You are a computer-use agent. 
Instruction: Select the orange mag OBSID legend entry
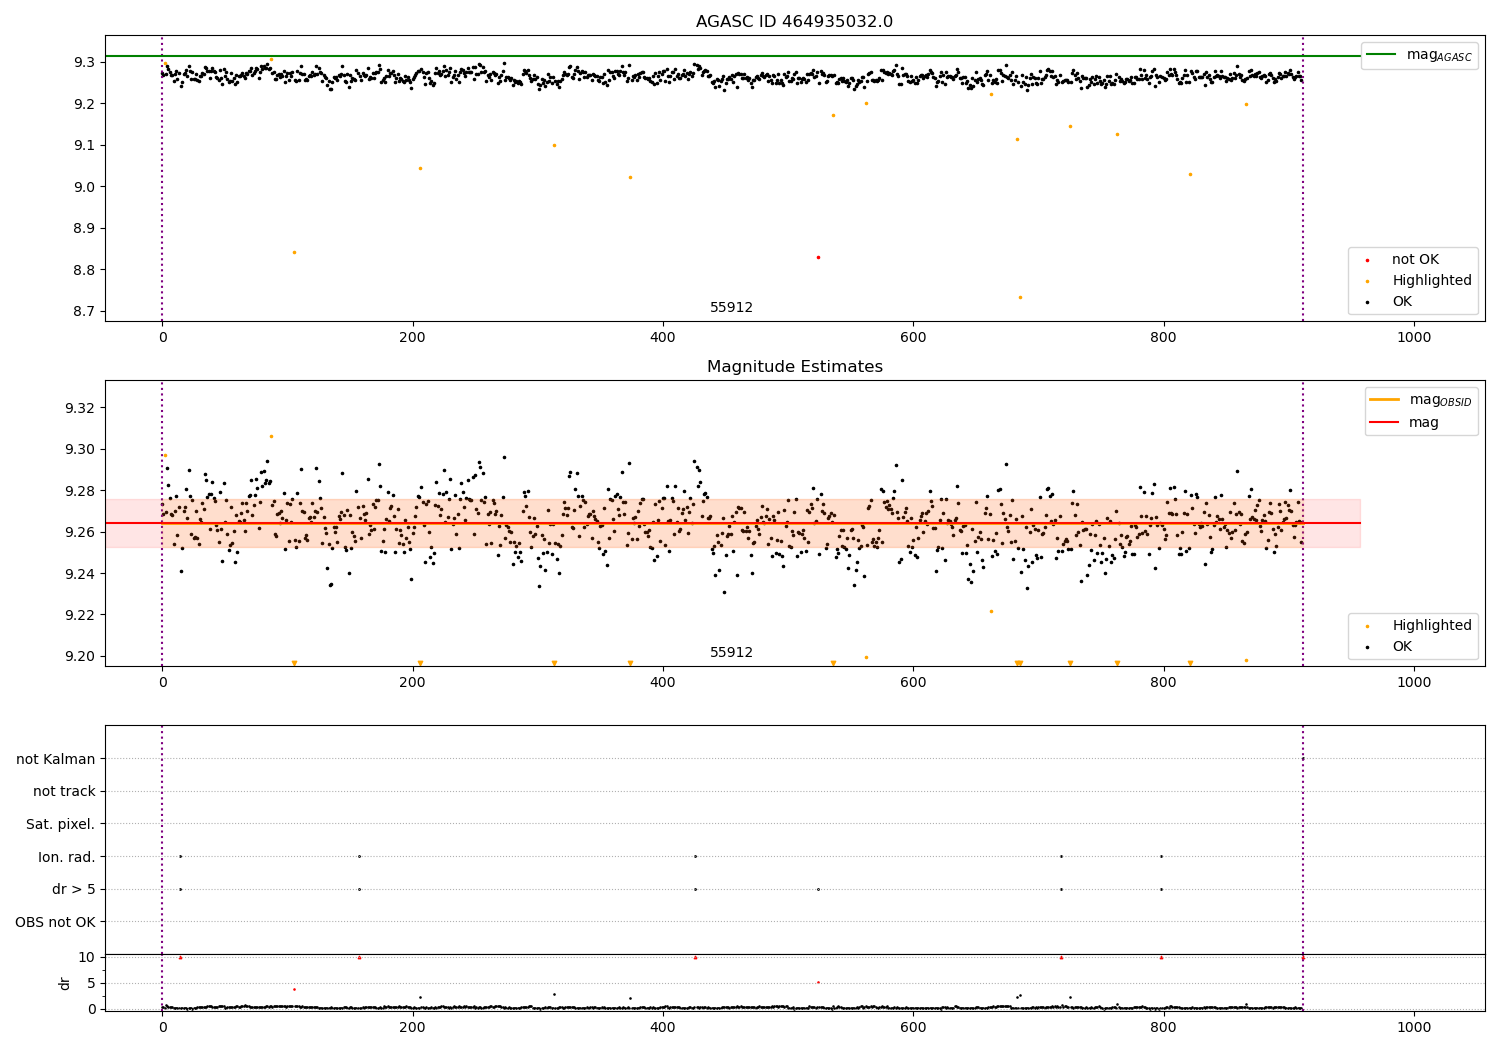pos(1420,400)
